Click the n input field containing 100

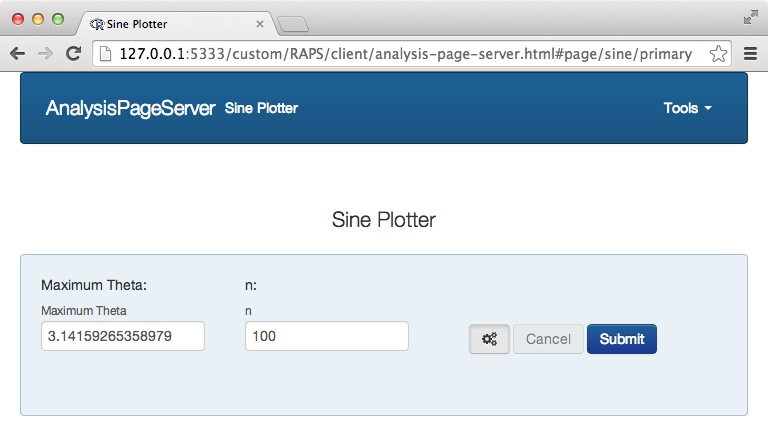tap(326, 337)
